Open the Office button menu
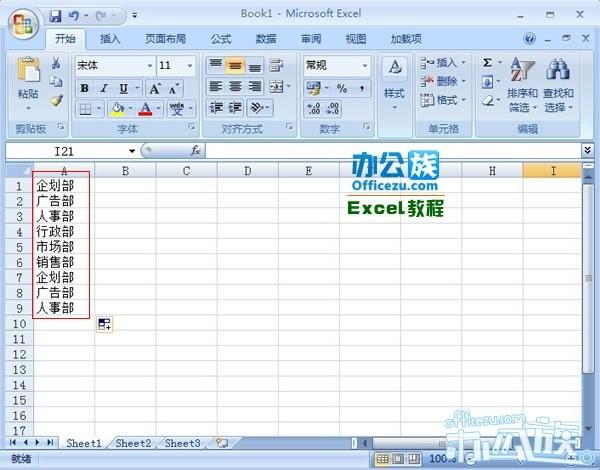Viewport: 600px width, 470px height. click(23, 23)
